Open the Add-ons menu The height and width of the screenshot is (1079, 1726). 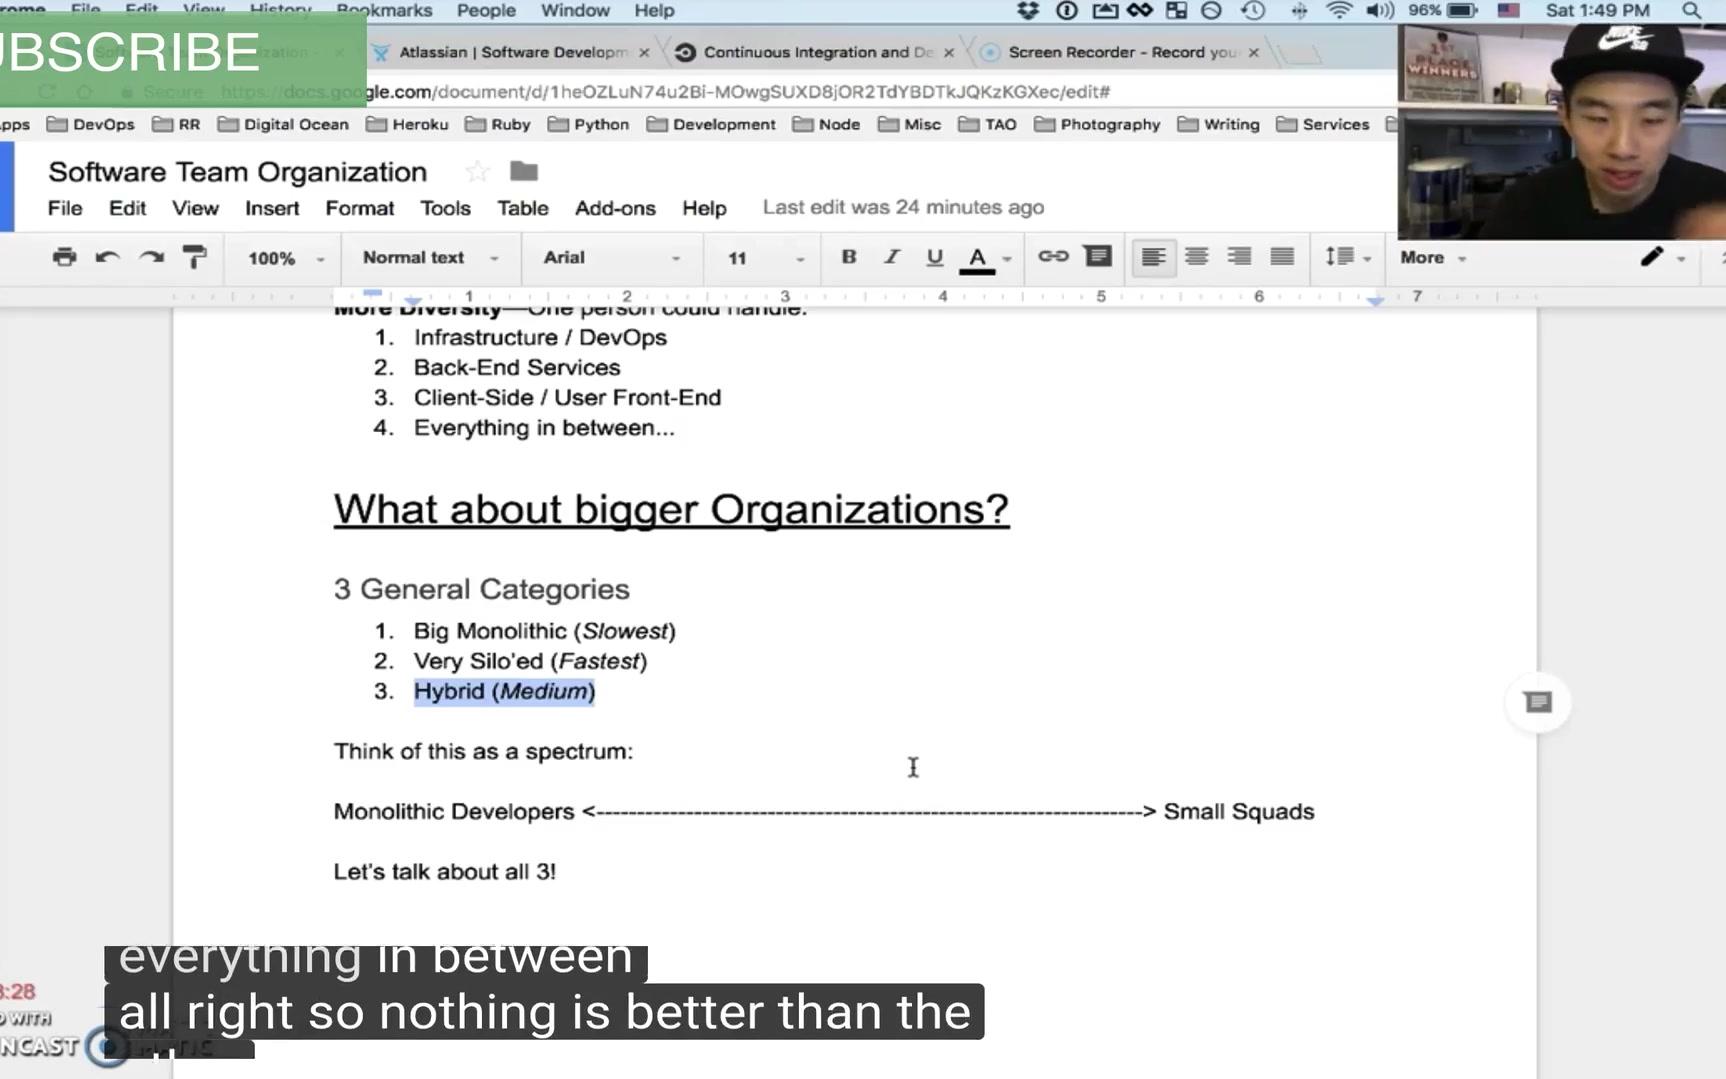615,208
